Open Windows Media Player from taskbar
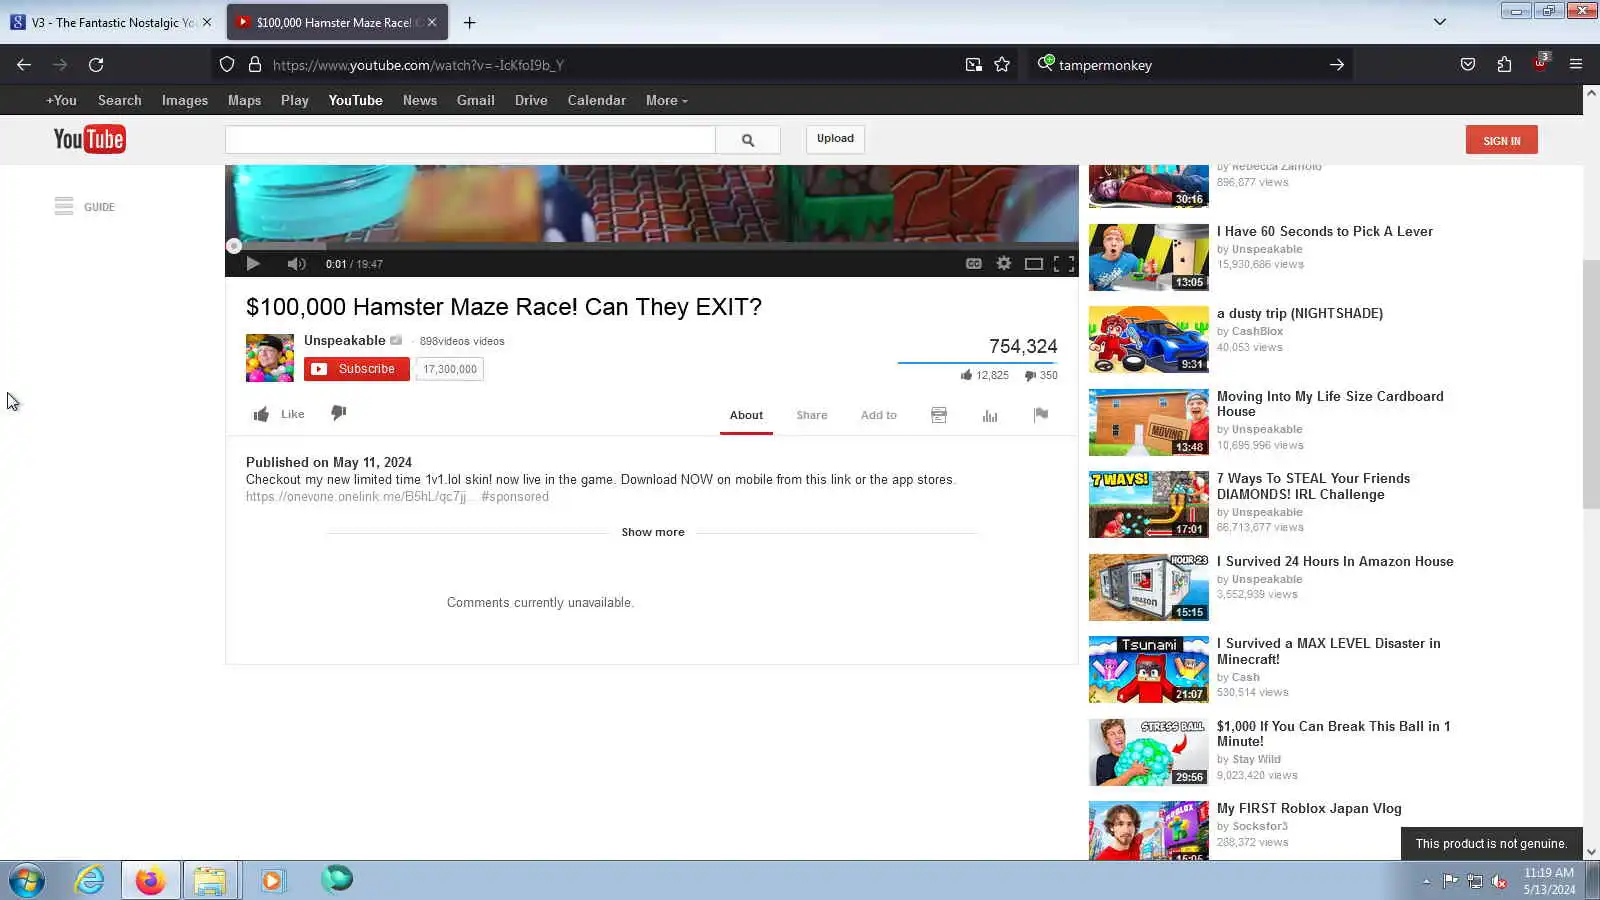This screenshot has width=1600, height=900. (x=272, y=881)
